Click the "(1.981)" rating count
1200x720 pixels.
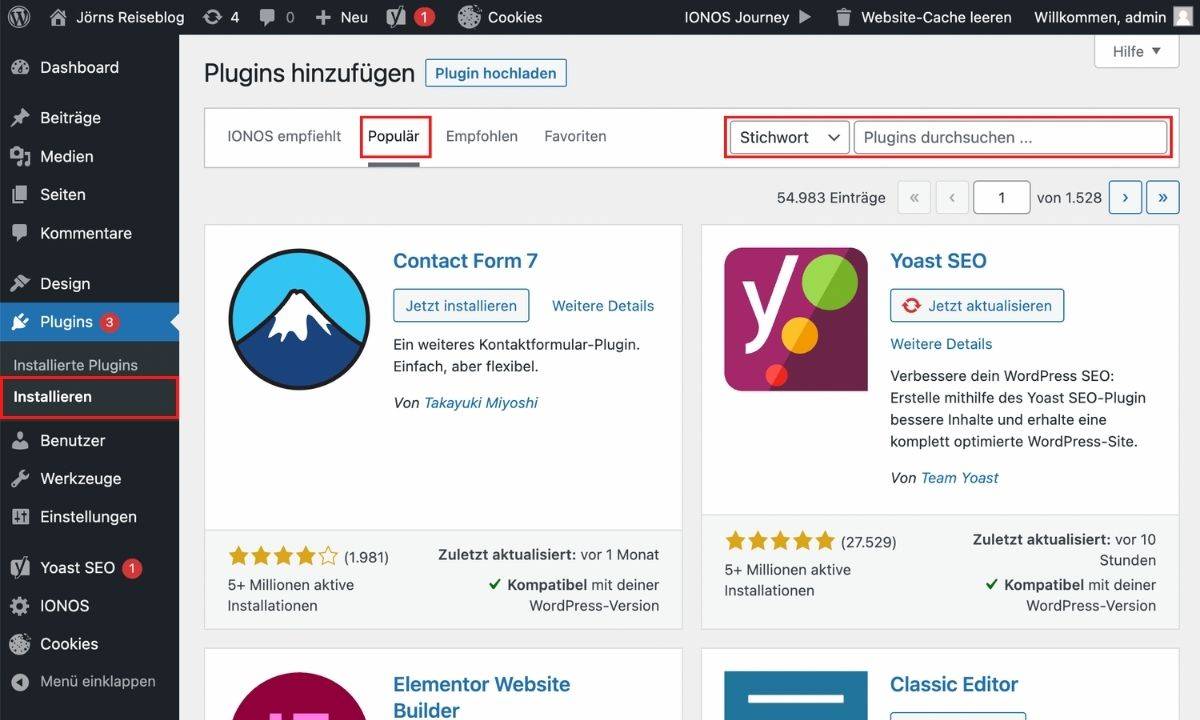tap(366, 557)
